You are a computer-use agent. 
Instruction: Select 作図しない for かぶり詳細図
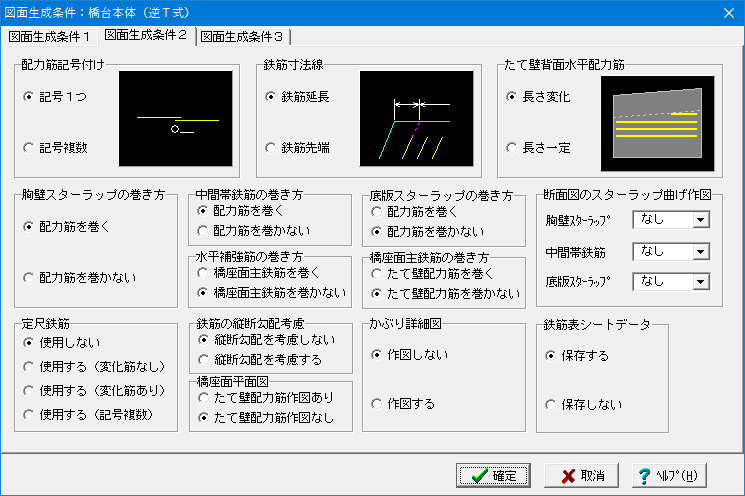tap(410, 354)
